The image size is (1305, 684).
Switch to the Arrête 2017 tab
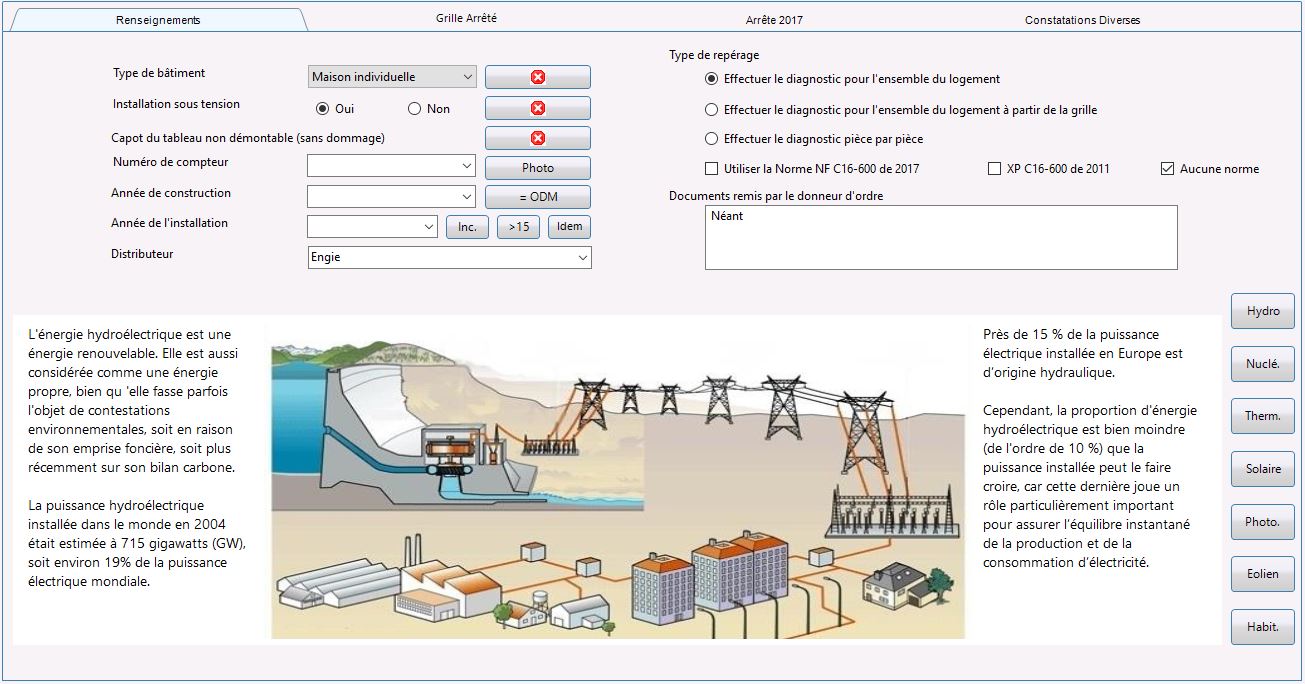(774, 20)
